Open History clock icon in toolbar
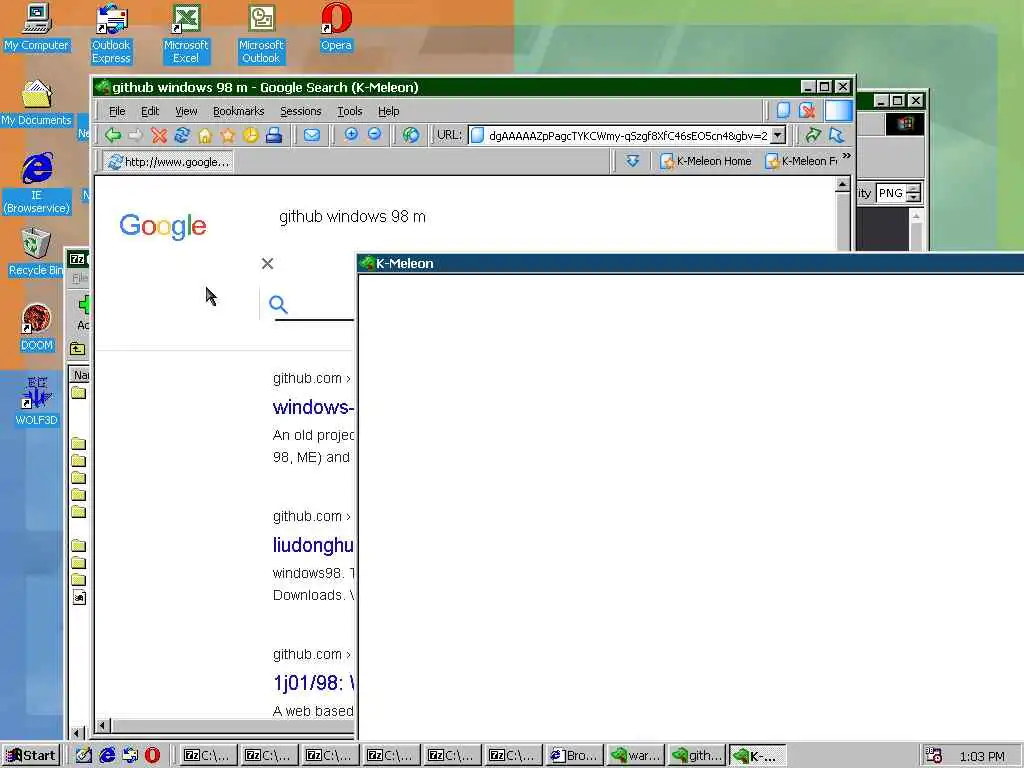 click(x=251, y=135)
